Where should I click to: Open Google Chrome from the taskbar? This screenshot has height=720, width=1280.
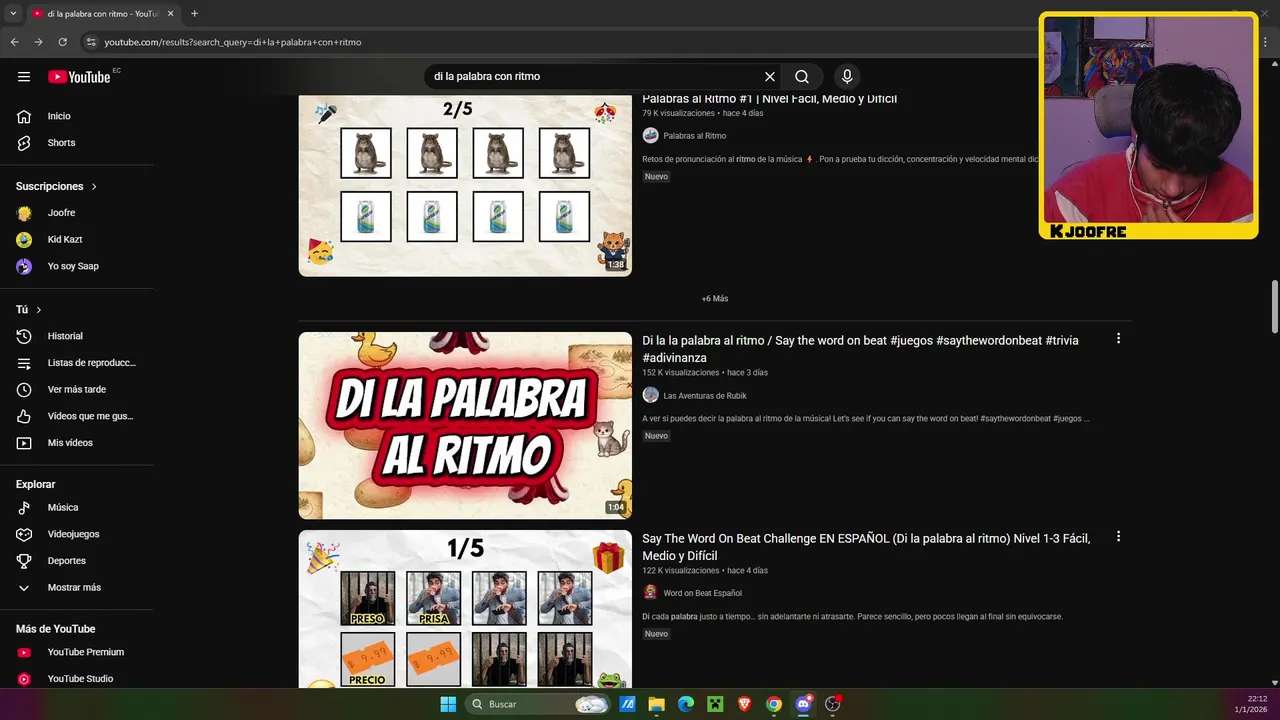click(774, 704)
